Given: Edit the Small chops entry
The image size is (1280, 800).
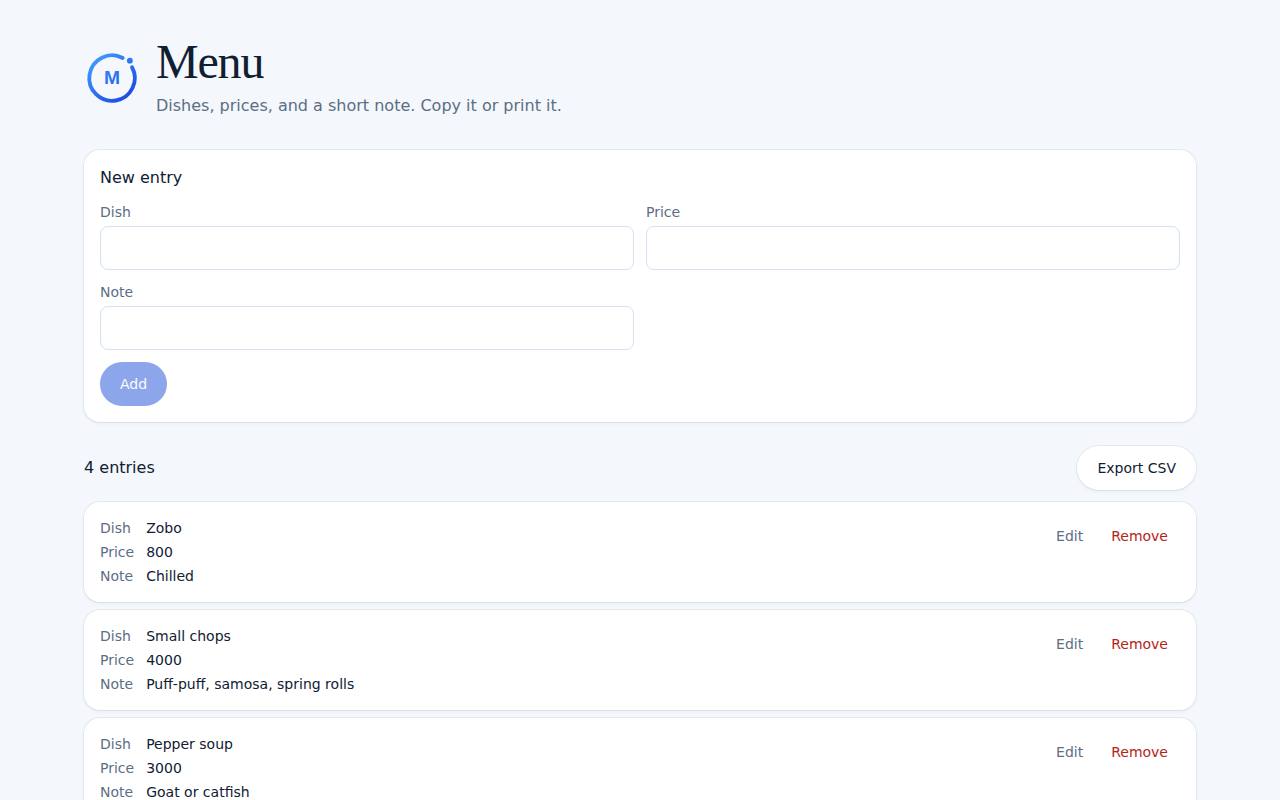Looking at the screenshot, I should (x=1069, y=644).
